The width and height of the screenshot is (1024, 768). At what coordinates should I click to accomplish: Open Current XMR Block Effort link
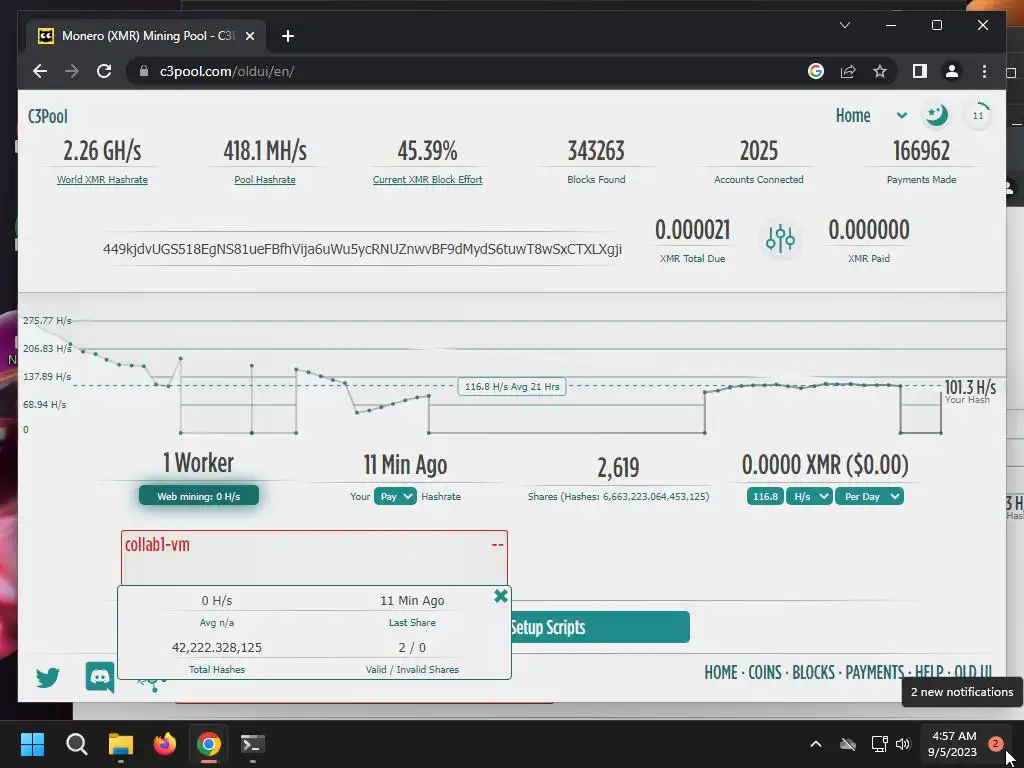coord(428,180)
